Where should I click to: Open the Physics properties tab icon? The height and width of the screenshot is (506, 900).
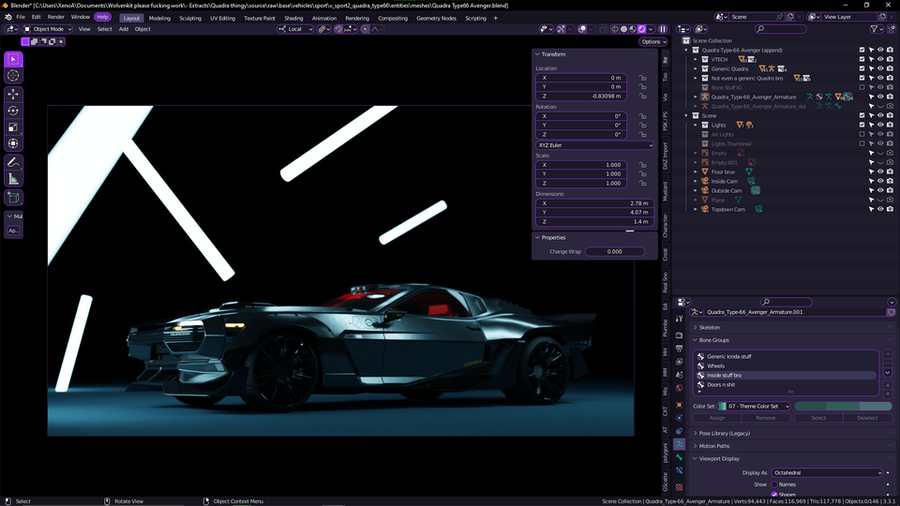click(x=680, y=418)
